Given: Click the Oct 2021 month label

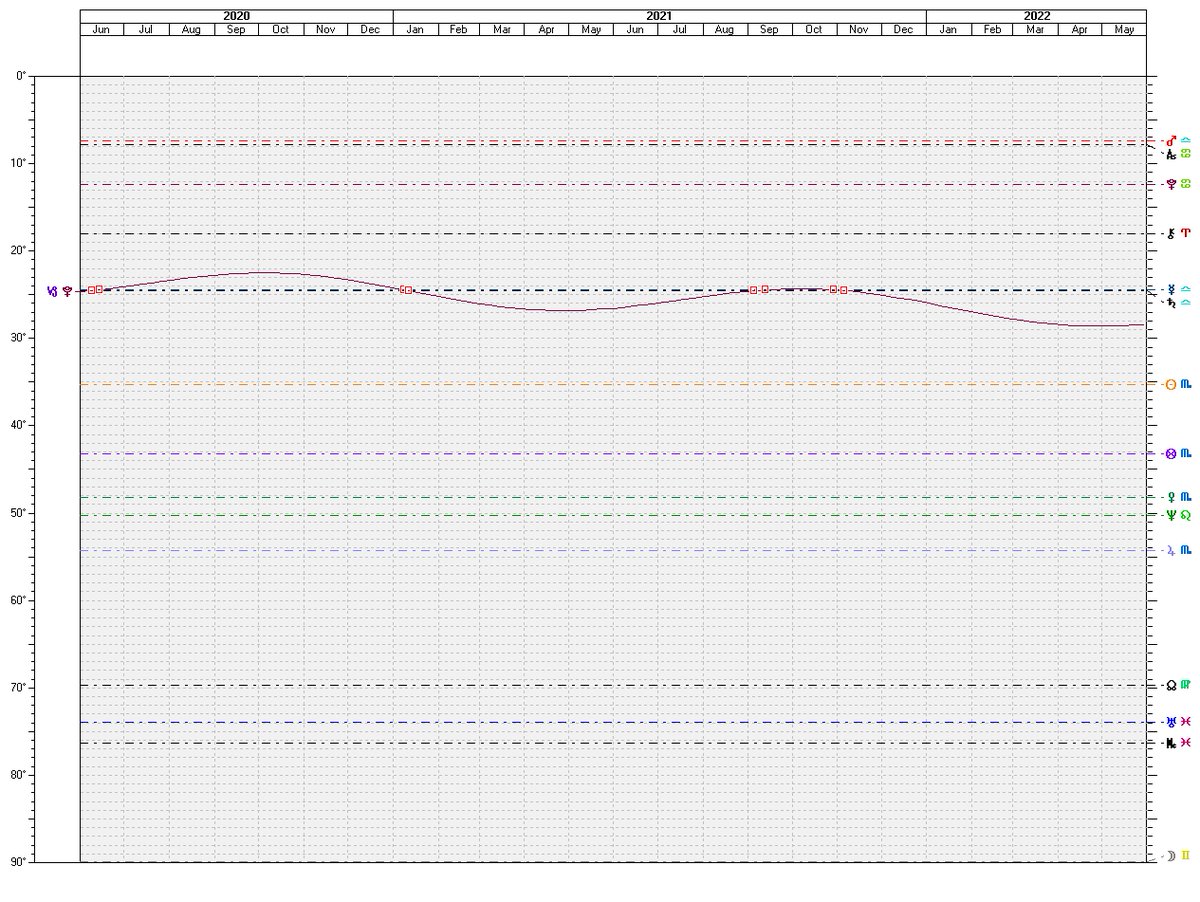Looking at the screenshot, I should tap(814, 29).
